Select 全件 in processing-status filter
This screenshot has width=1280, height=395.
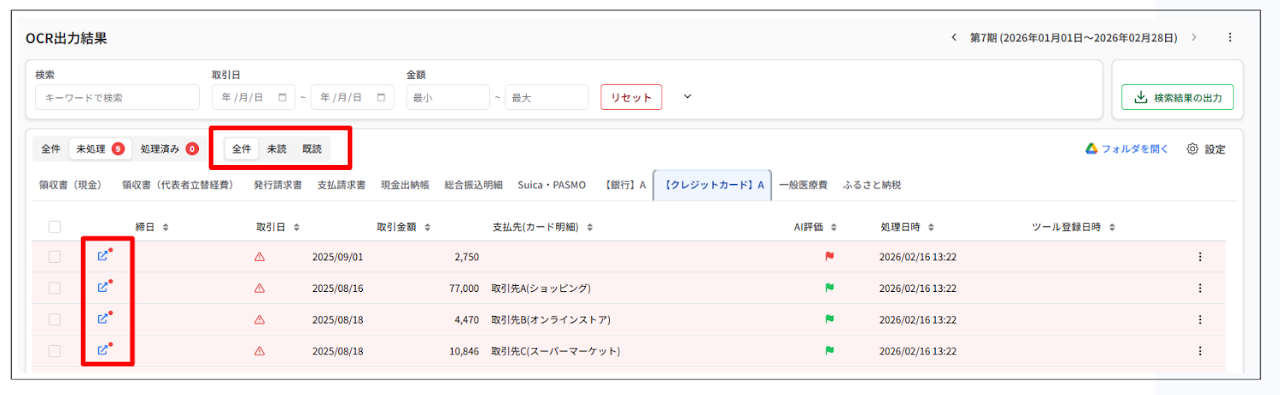(51, 149)
